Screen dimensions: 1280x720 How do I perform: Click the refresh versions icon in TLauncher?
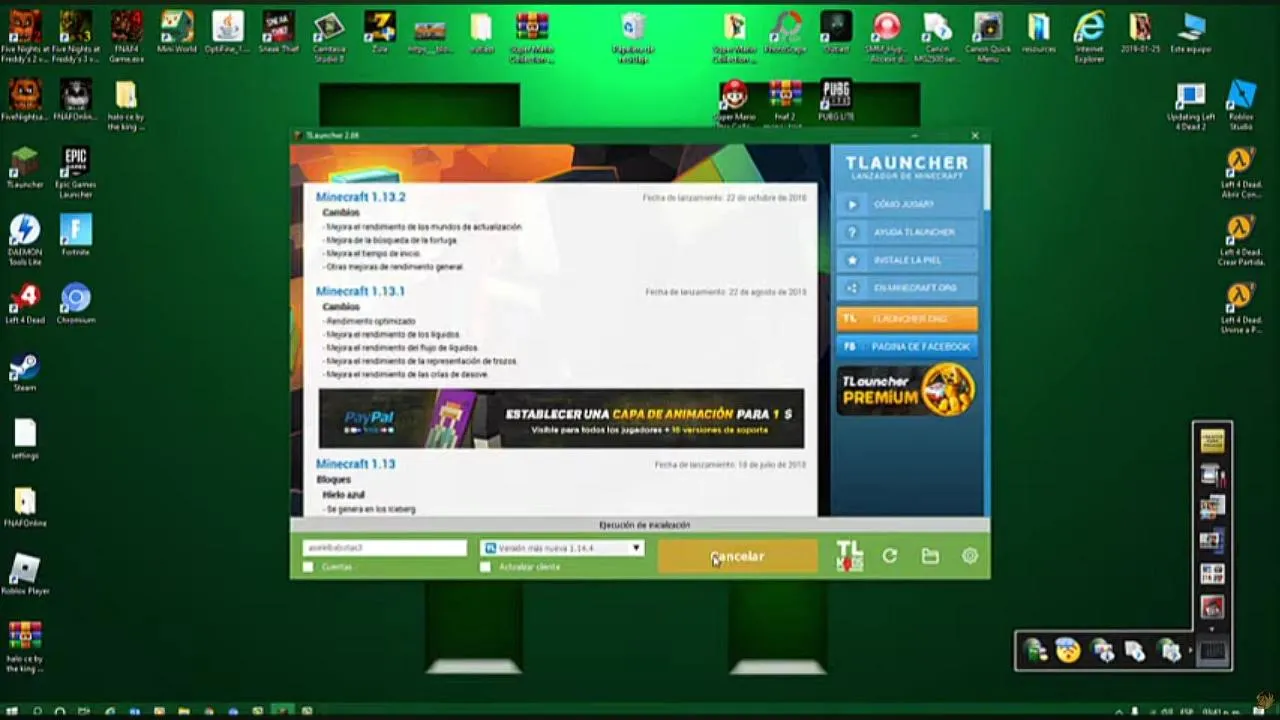(889, 556)
